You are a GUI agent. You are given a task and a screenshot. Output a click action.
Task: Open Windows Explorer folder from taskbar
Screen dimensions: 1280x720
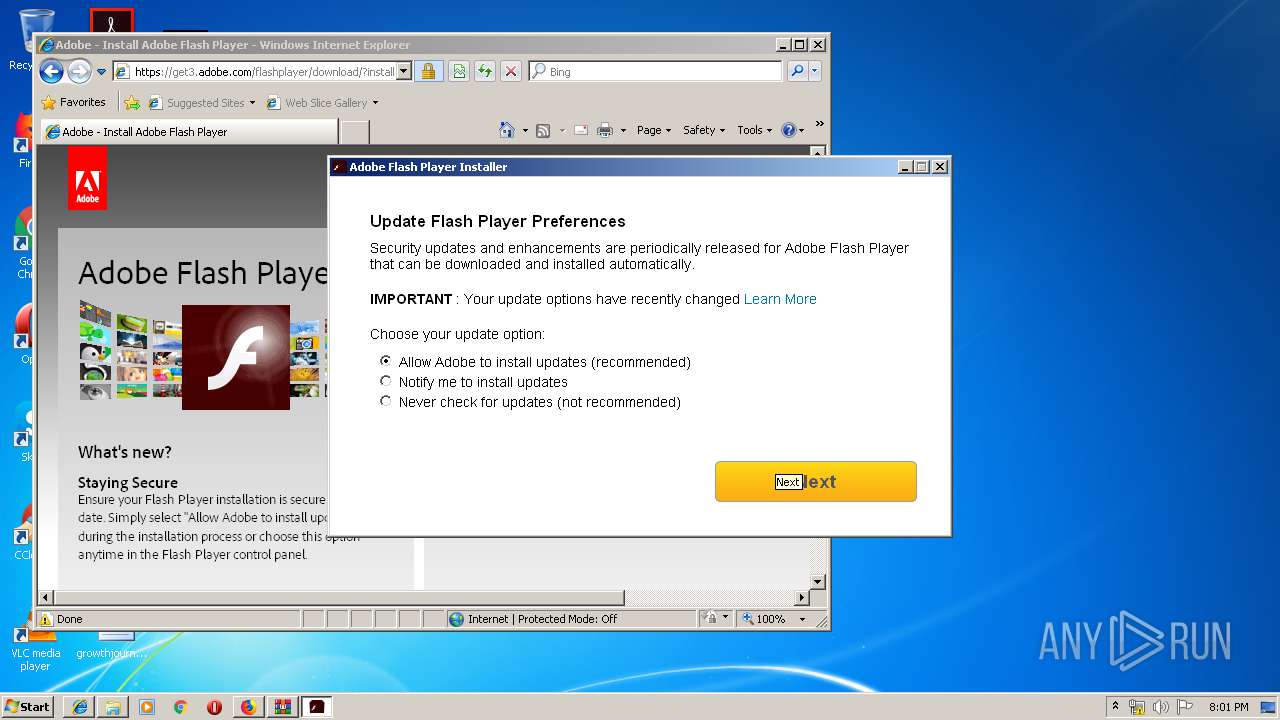[113, 707]
